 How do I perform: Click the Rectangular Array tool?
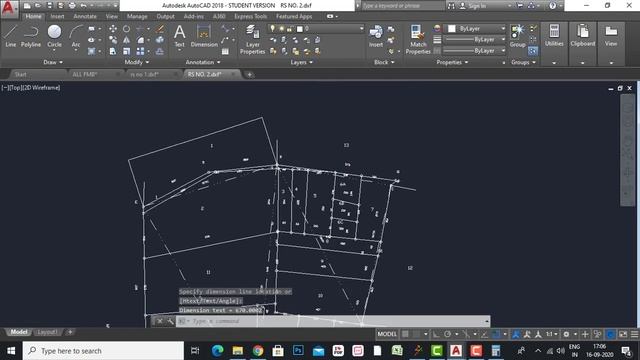(140, 51)
